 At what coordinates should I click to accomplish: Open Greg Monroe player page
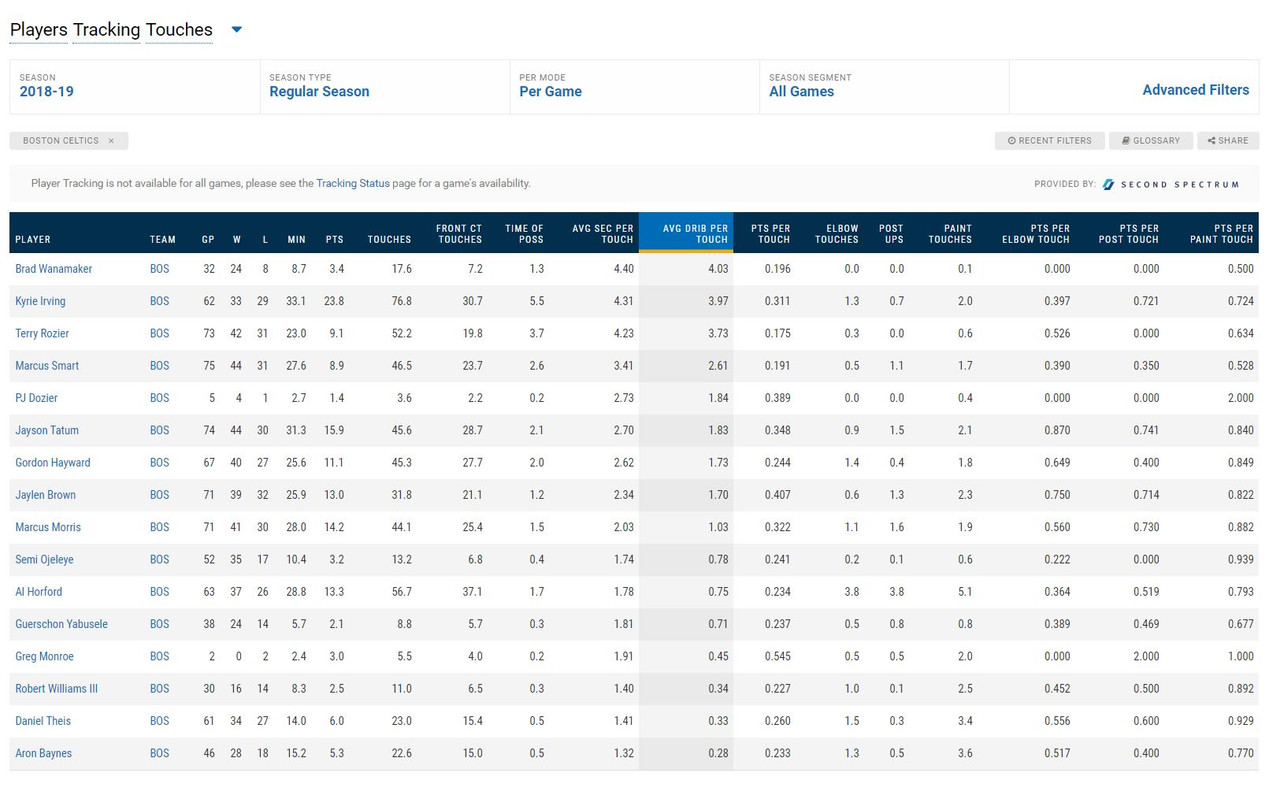pos(44,657)
